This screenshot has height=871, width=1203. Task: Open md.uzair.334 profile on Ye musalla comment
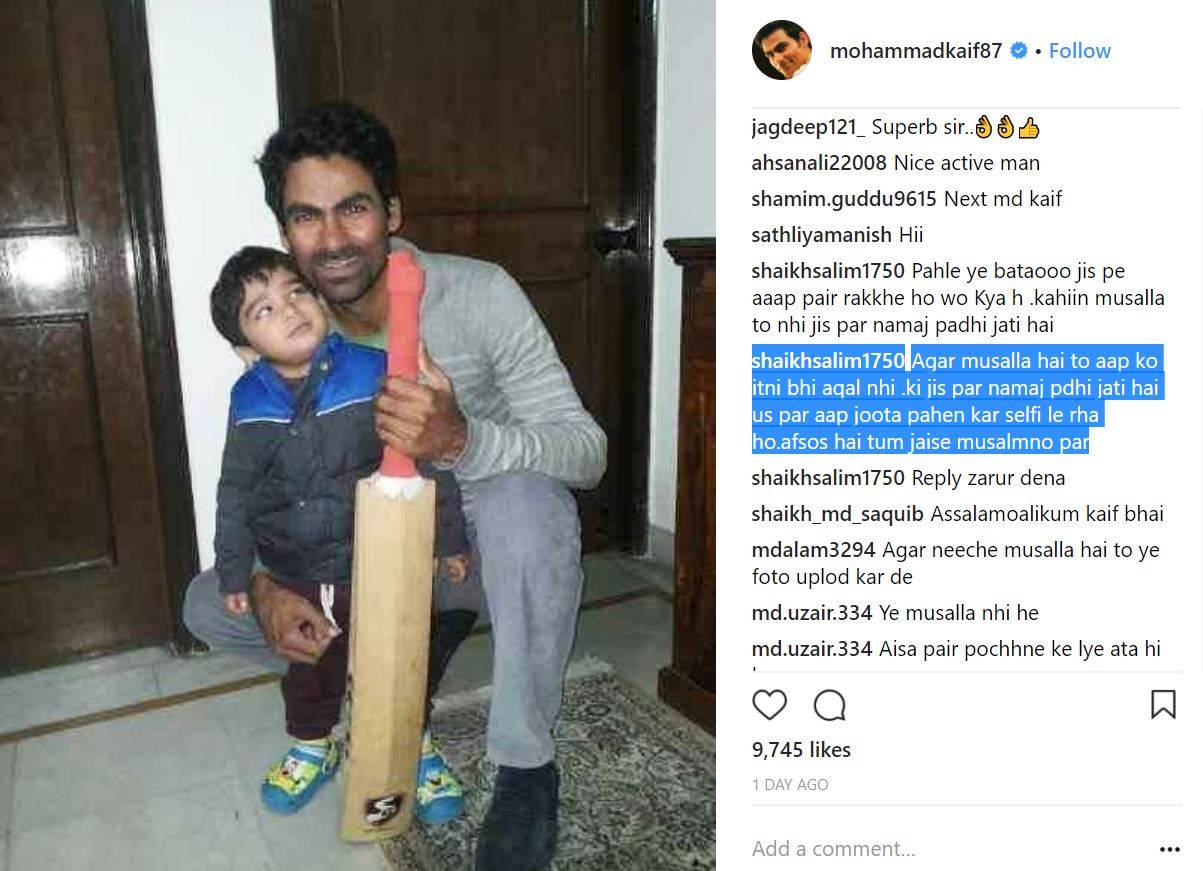tap(812, 613)
